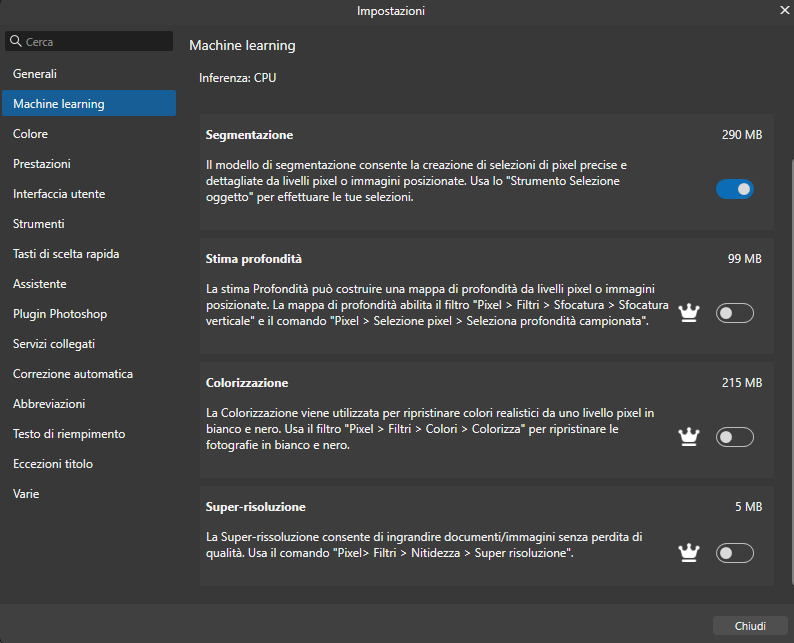Screen dimensions: 794x643
Task: Go to Prestazioni settings
Action: tap(41, 164)
